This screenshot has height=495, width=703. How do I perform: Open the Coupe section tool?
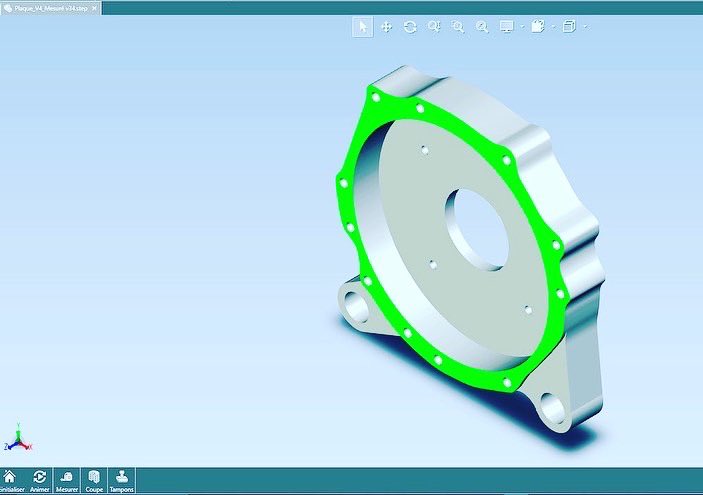(x=94, y=481)
